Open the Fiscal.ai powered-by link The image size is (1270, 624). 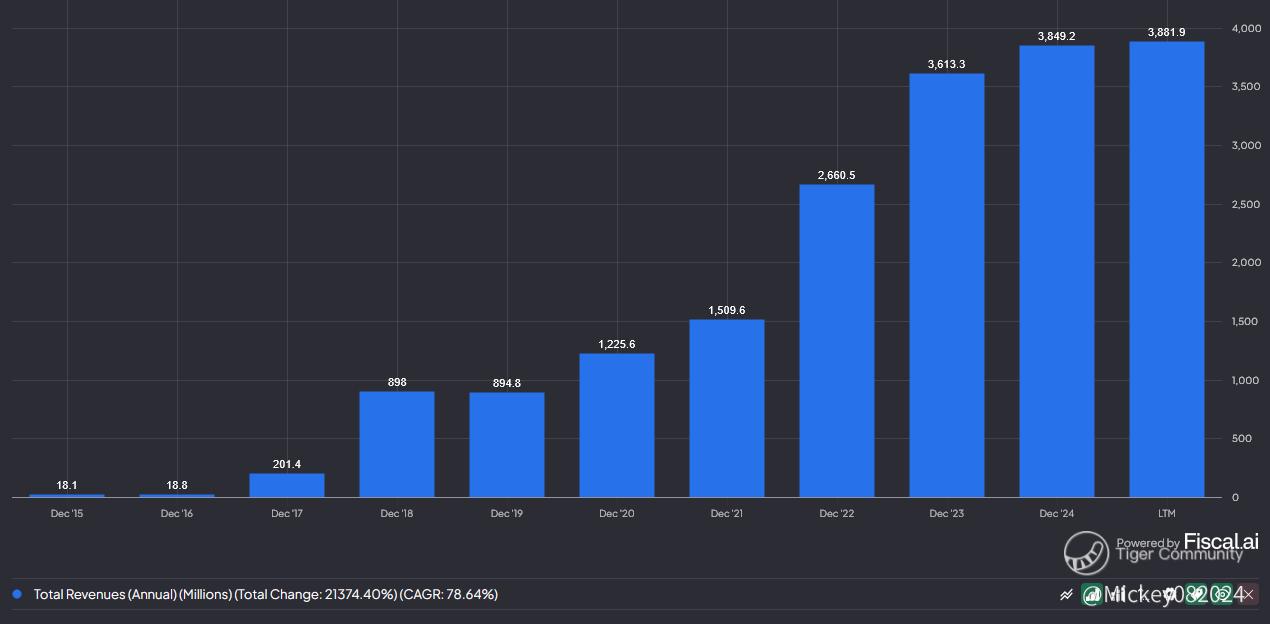pos(1188,542)
